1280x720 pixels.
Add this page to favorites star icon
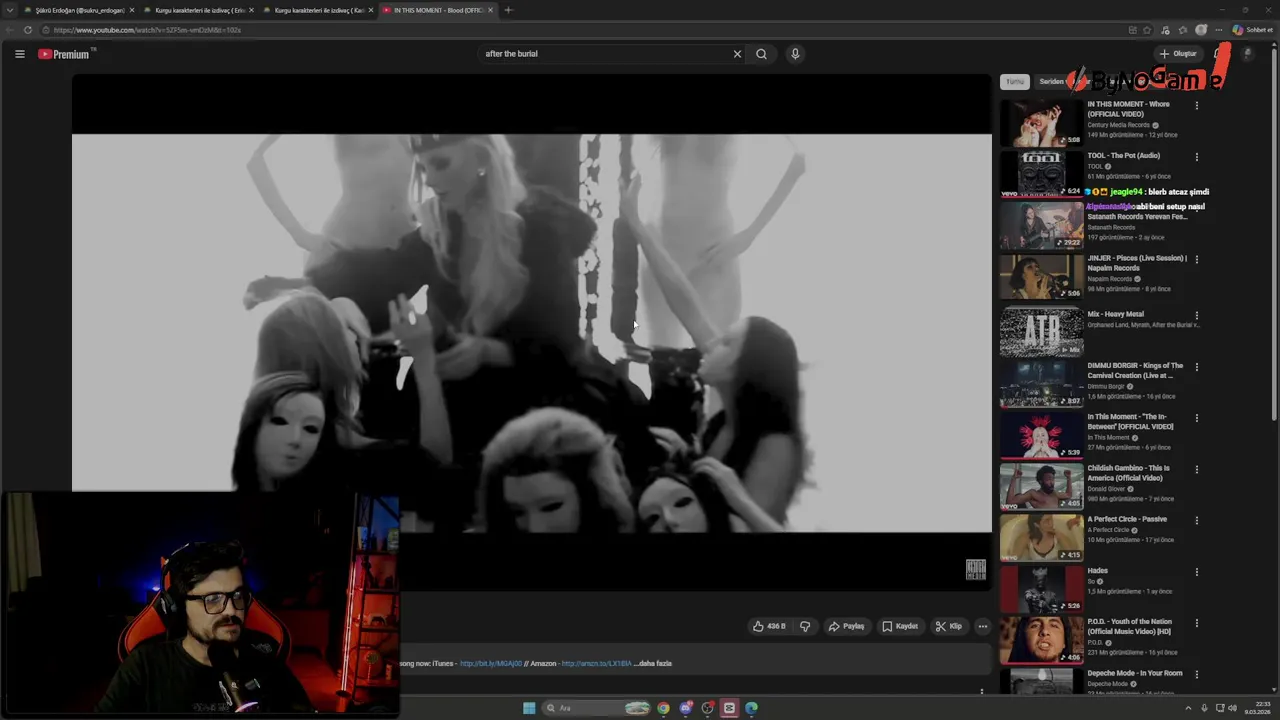pyautogui.click(x=1147, y=30)
